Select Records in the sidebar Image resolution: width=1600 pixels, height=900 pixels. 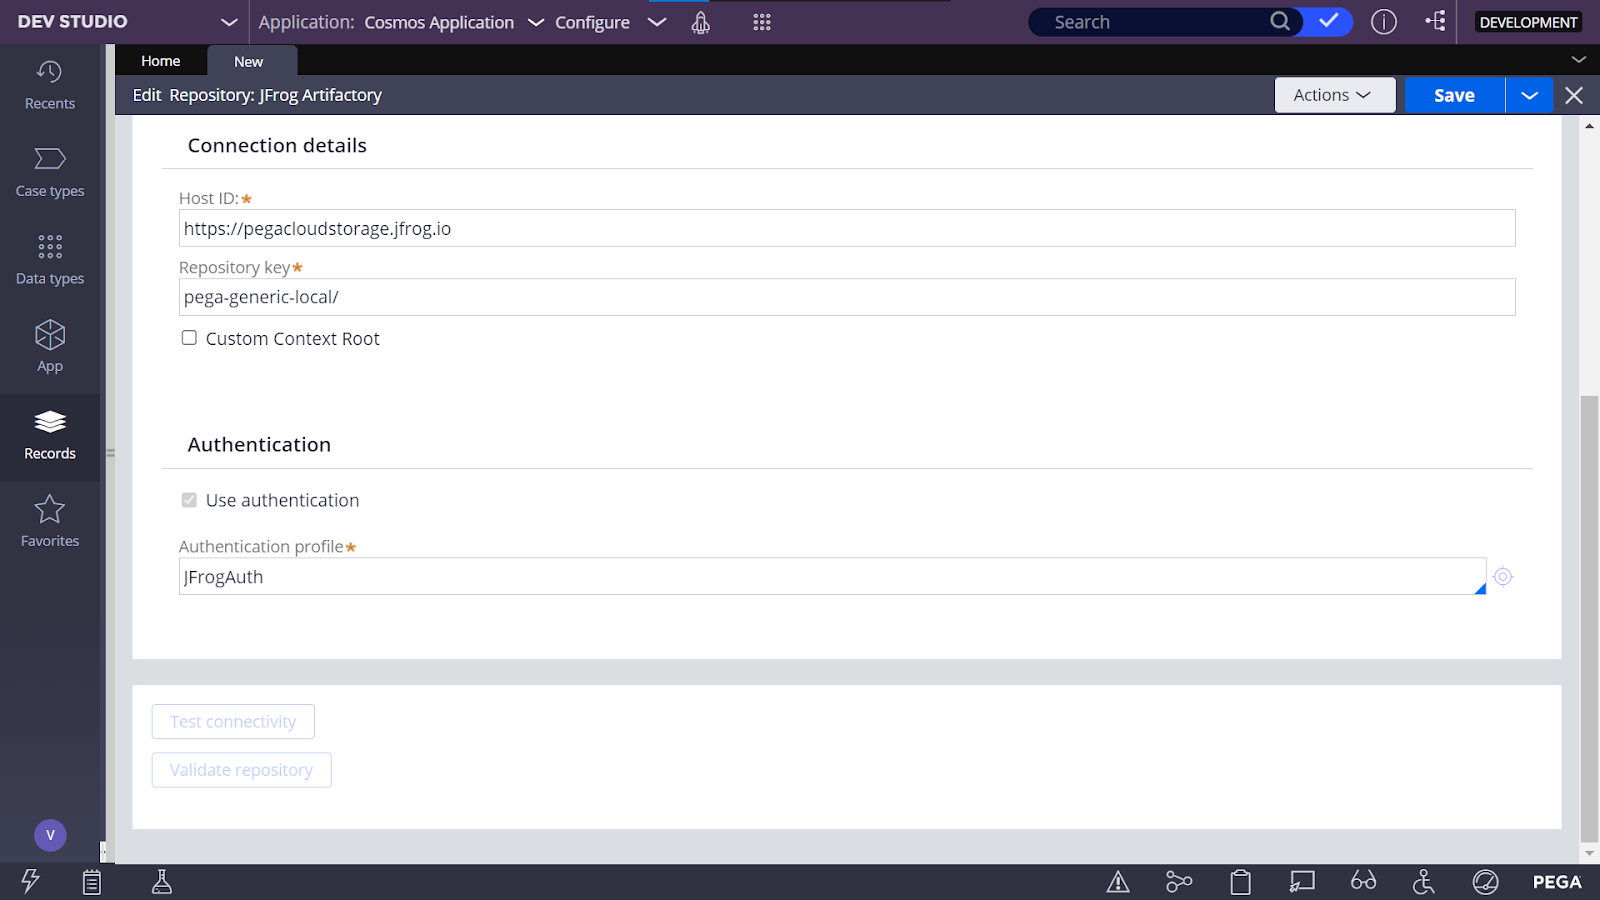point(50,436)
